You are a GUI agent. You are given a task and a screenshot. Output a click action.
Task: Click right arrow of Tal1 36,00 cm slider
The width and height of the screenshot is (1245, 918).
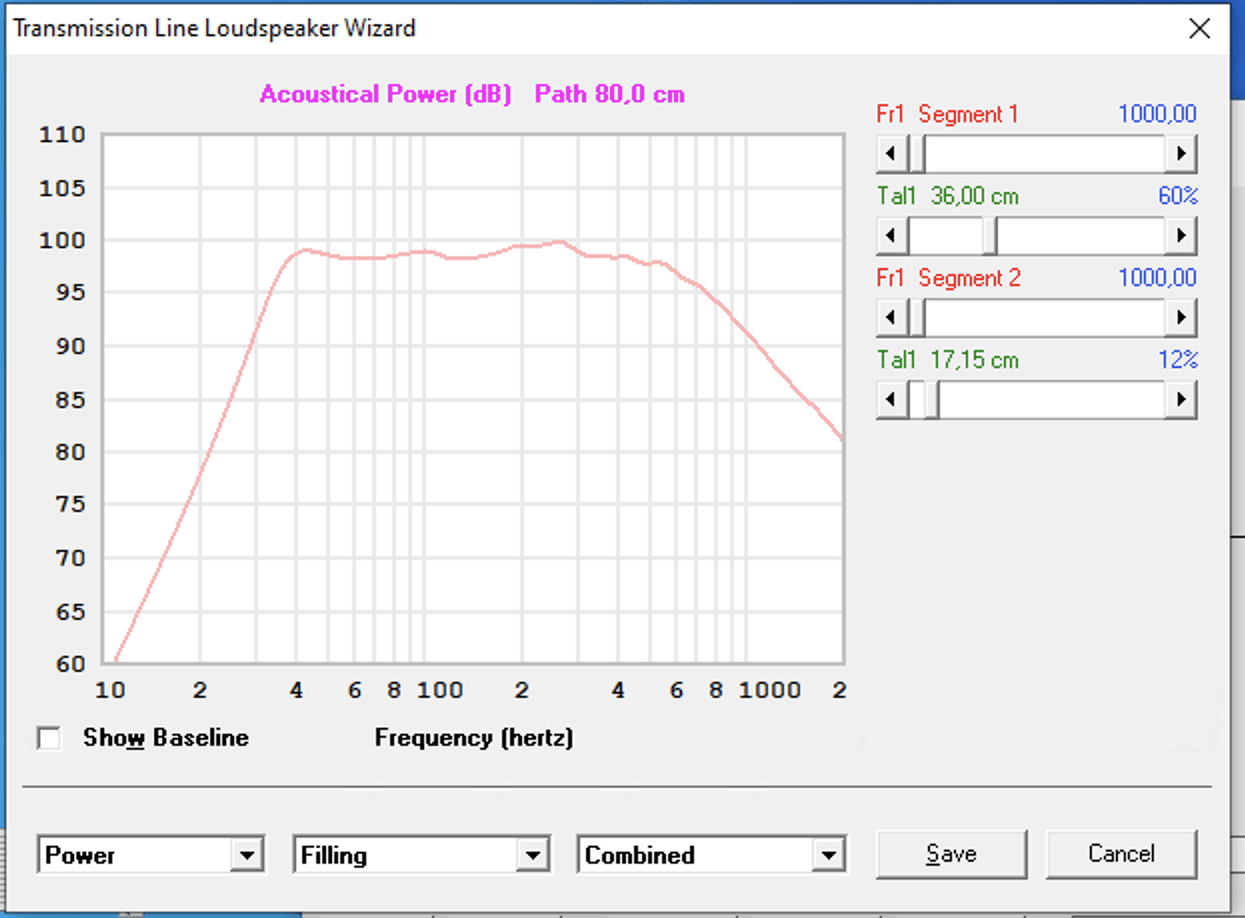[1181, 237]
